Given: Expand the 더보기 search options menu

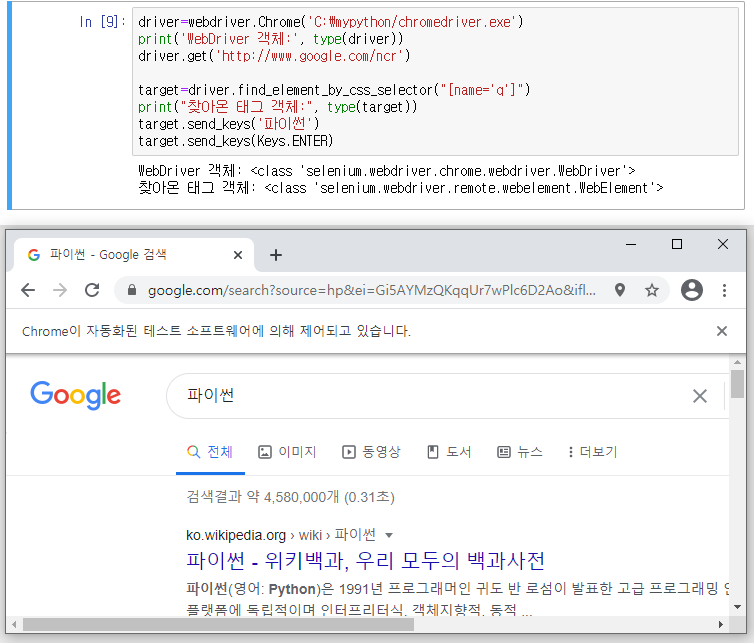Looking at the screenshot, I should point(592,452).
